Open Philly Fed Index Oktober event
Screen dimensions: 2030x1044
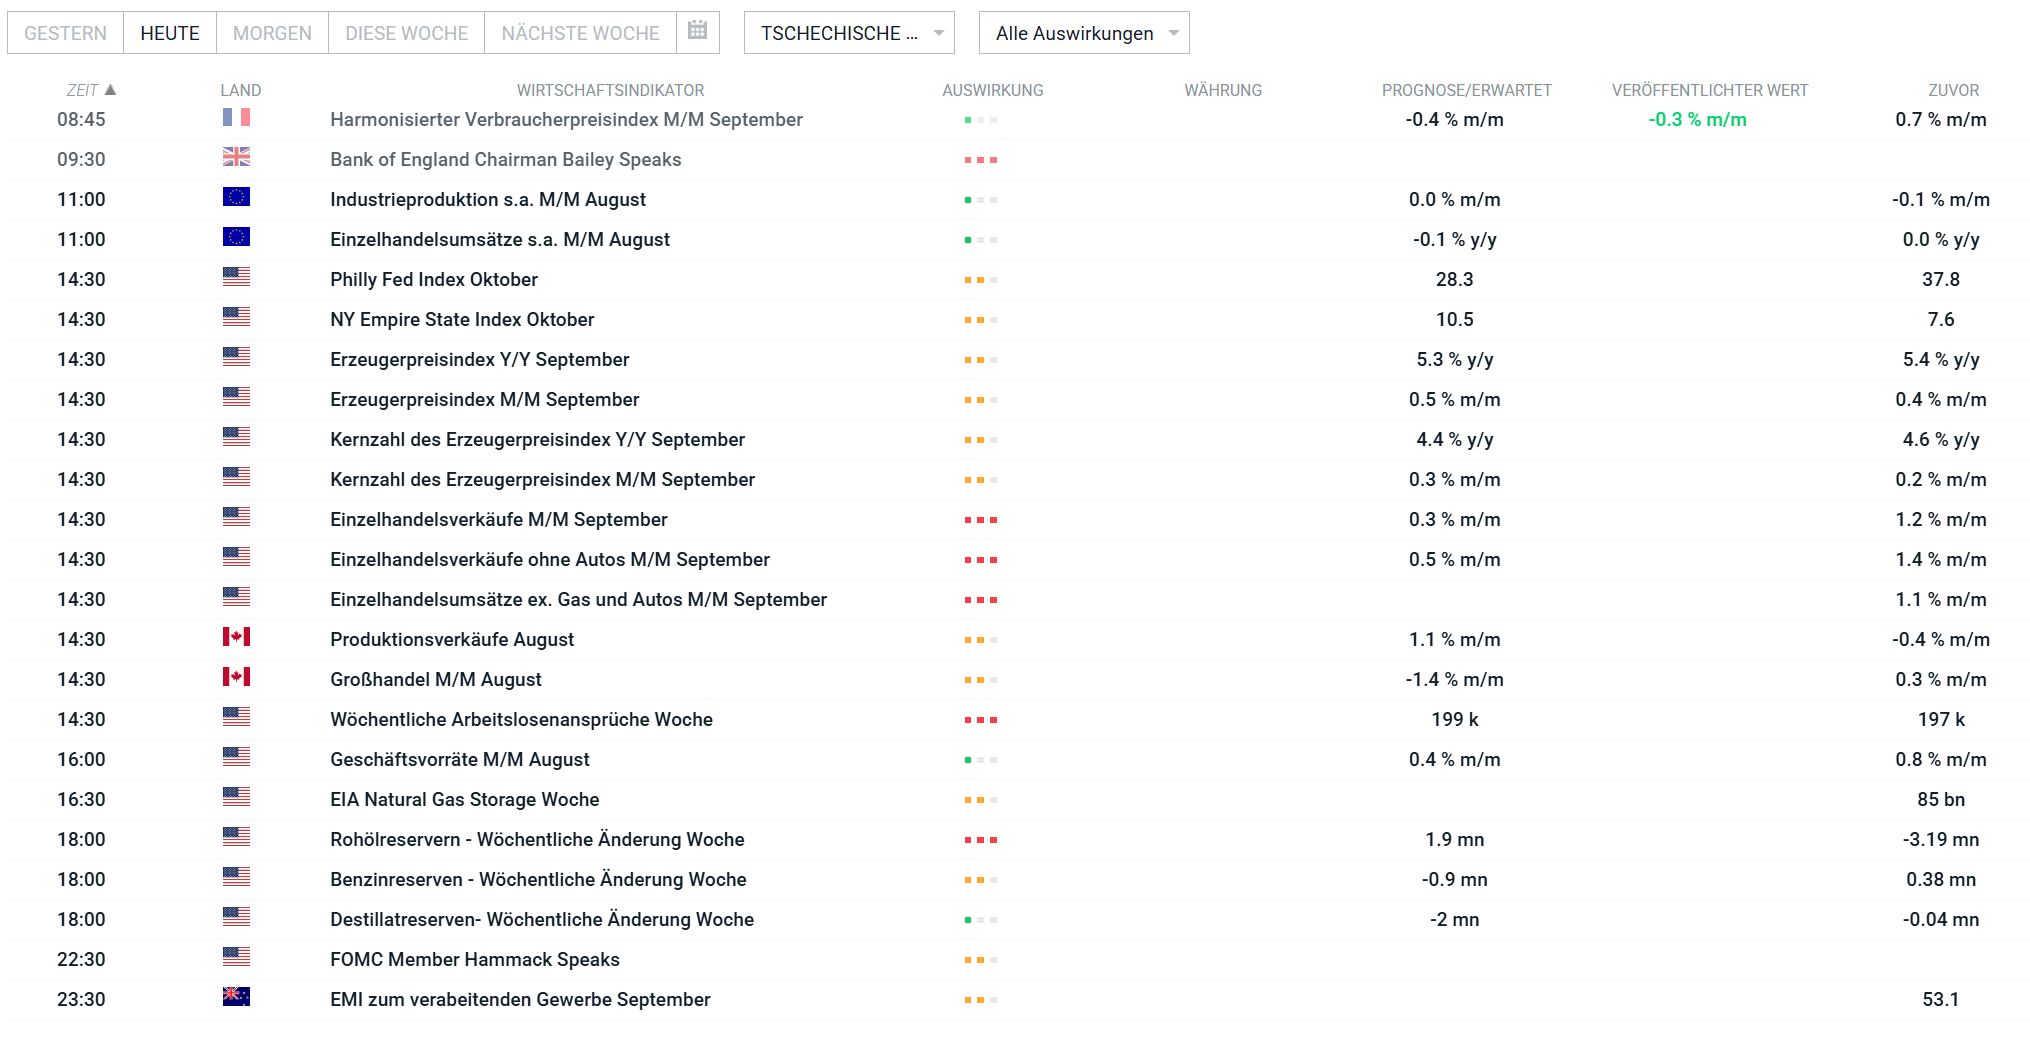coord(434,280)
